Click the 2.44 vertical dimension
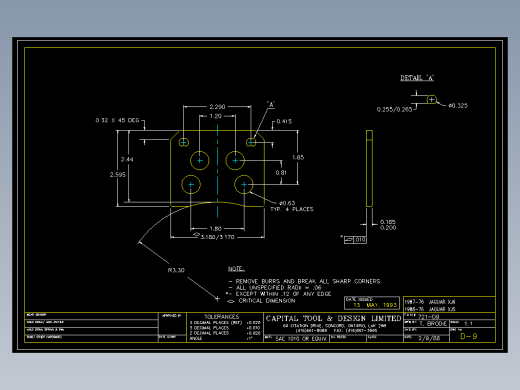The image size is (520, 390). (127, 159)
